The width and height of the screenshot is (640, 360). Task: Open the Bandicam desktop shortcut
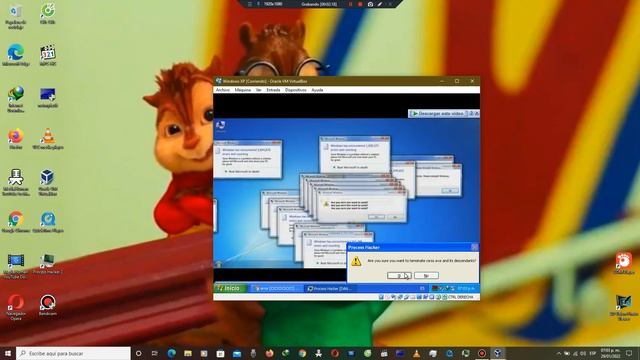pos(48,305)
